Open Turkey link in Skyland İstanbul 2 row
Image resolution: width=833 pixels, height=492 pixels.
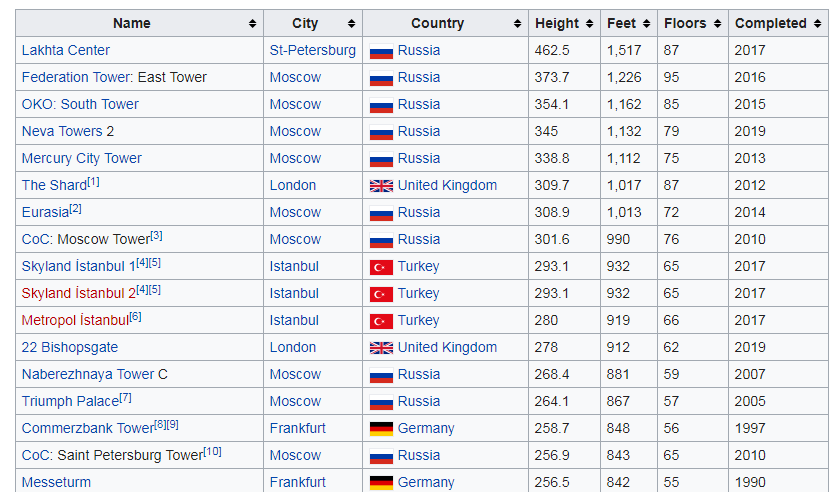click(419, 293)
